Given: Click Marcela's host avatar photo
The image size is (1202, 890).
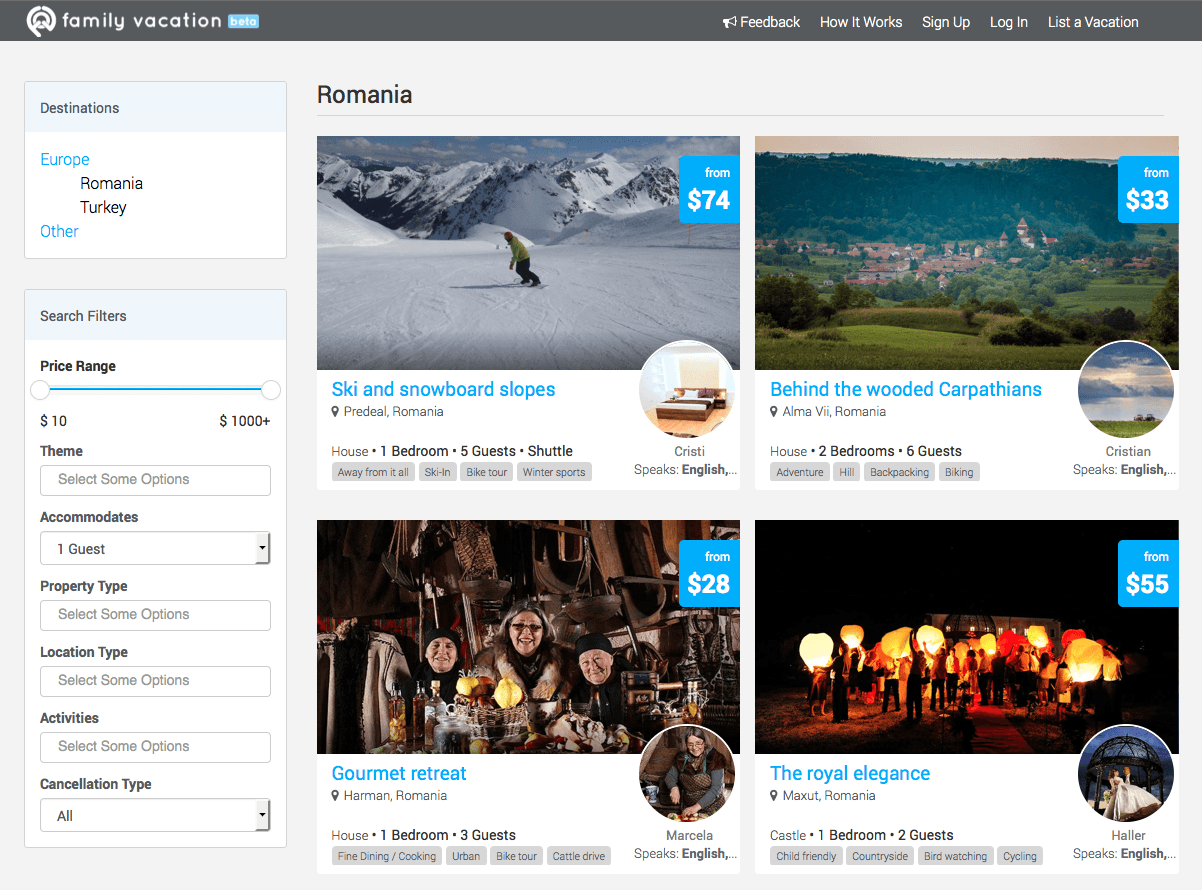Looking at the screenshot, I should pos(687,774).
